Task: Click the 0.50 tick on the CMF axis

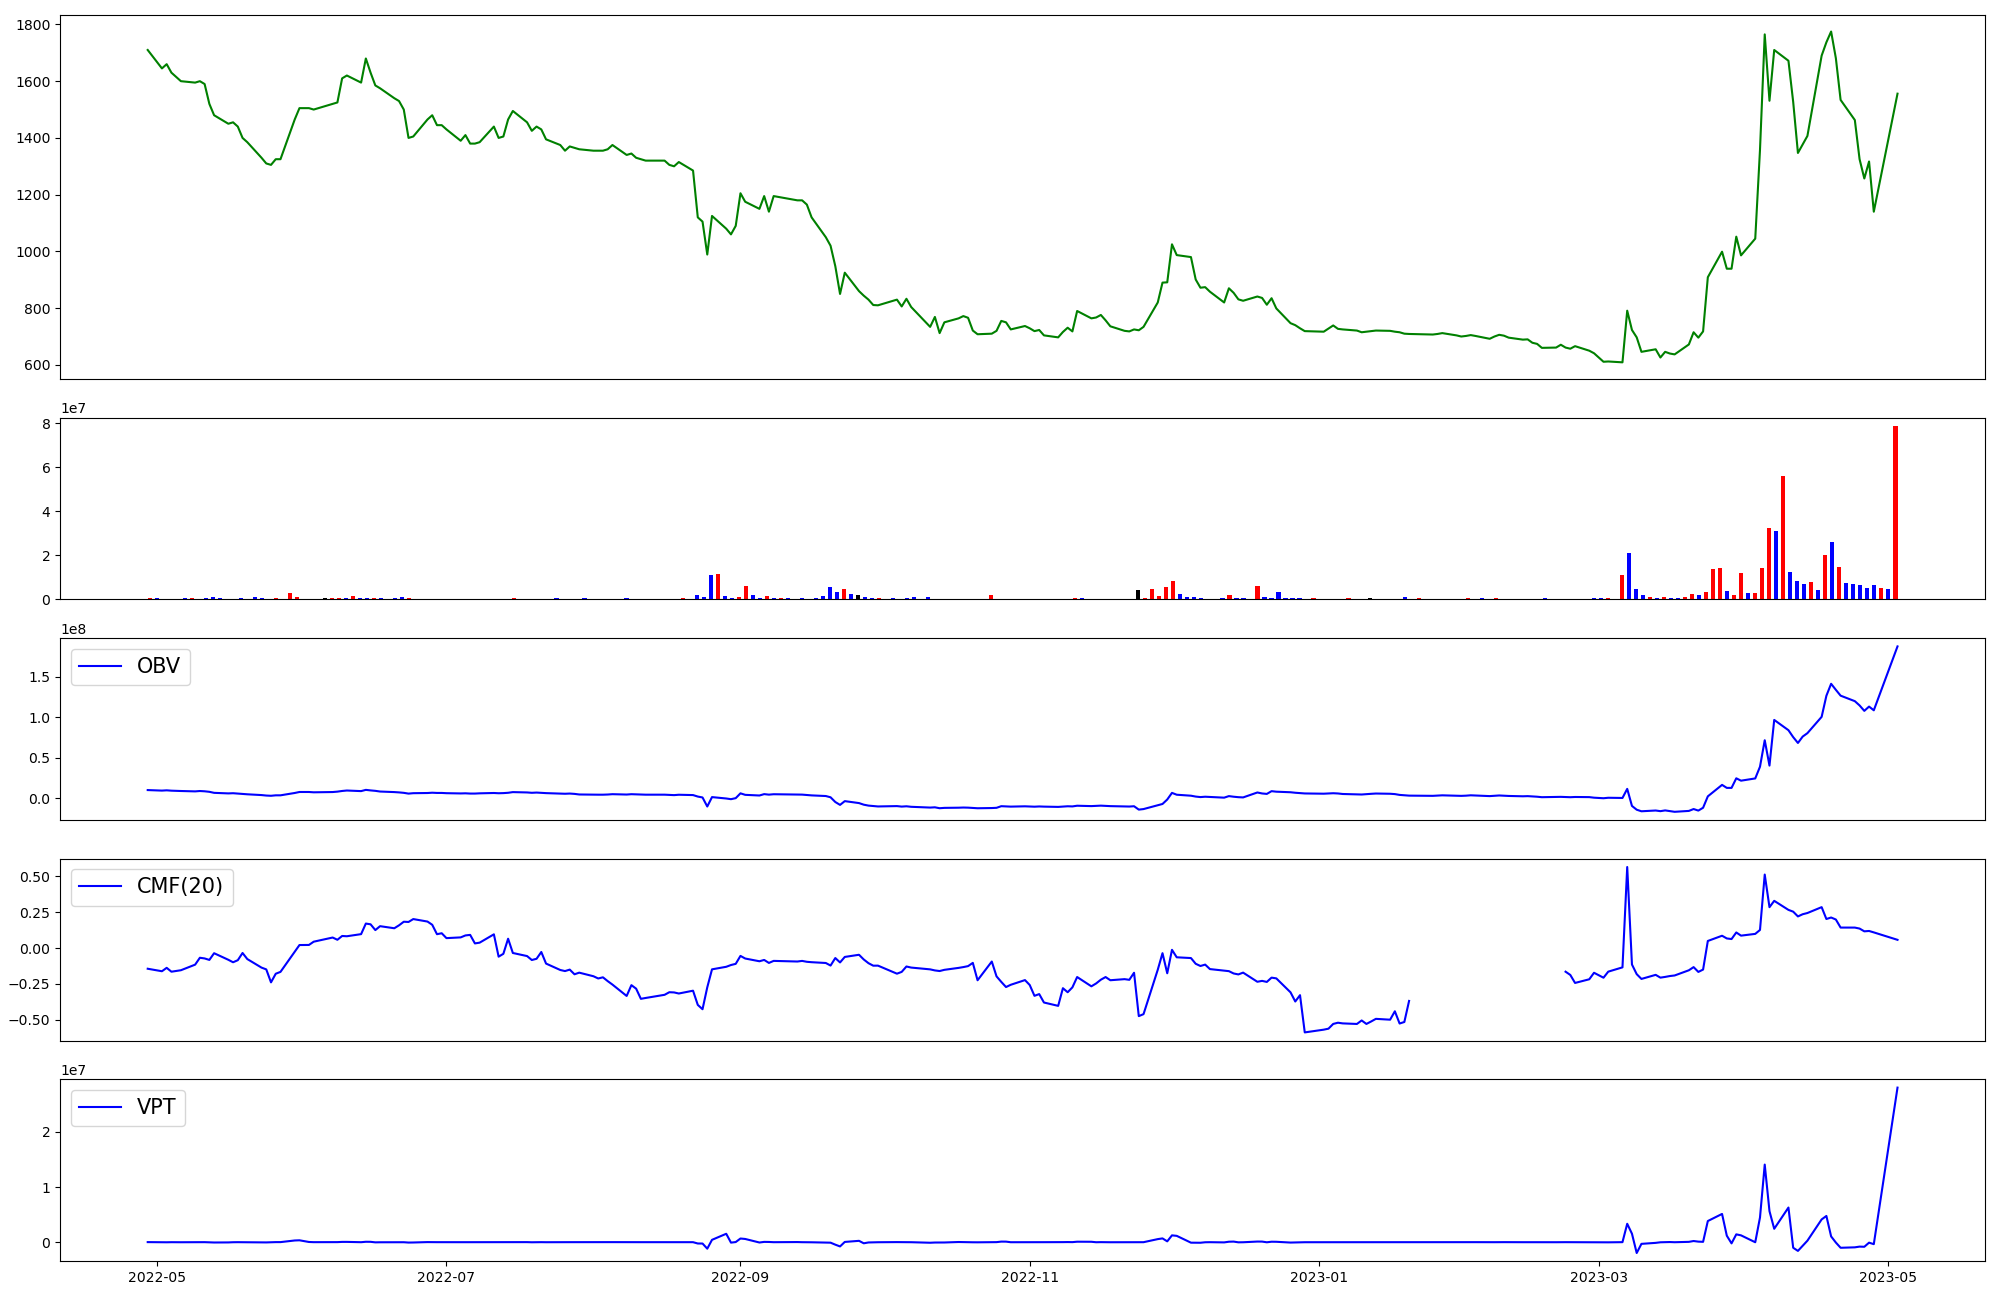Action: click(x=34, y=877)
